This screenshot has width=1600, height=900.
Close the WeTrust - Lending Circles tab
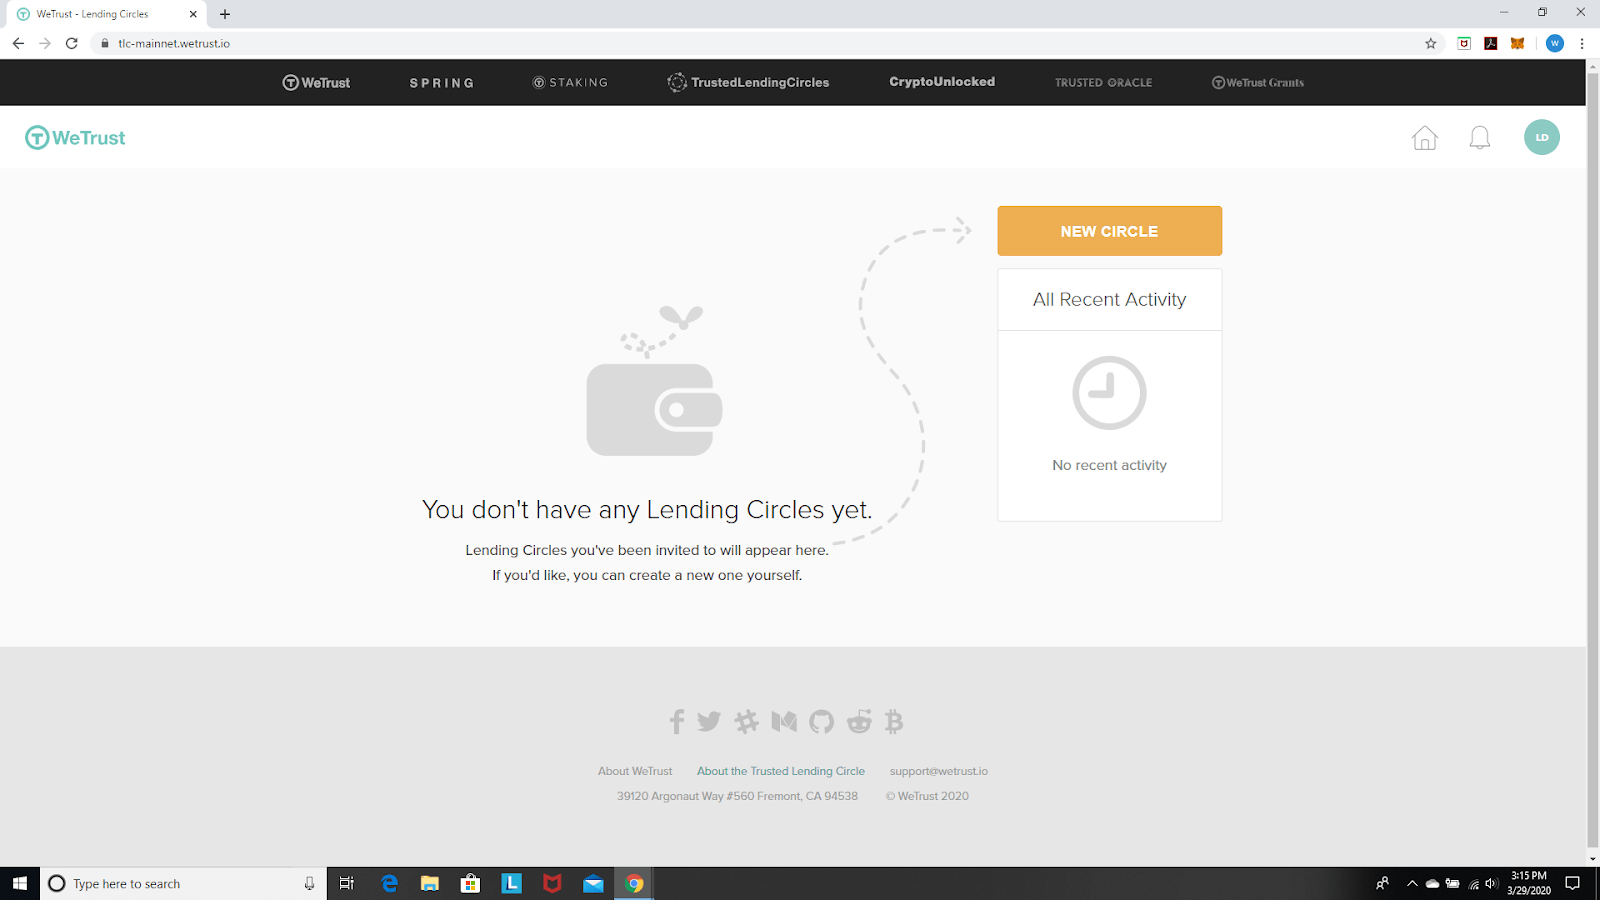(x=193, y=14)
